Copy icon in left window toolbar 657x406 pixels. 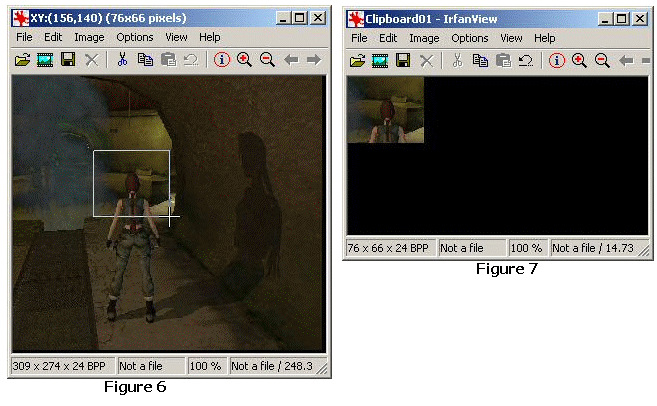[x=145, y=59]
